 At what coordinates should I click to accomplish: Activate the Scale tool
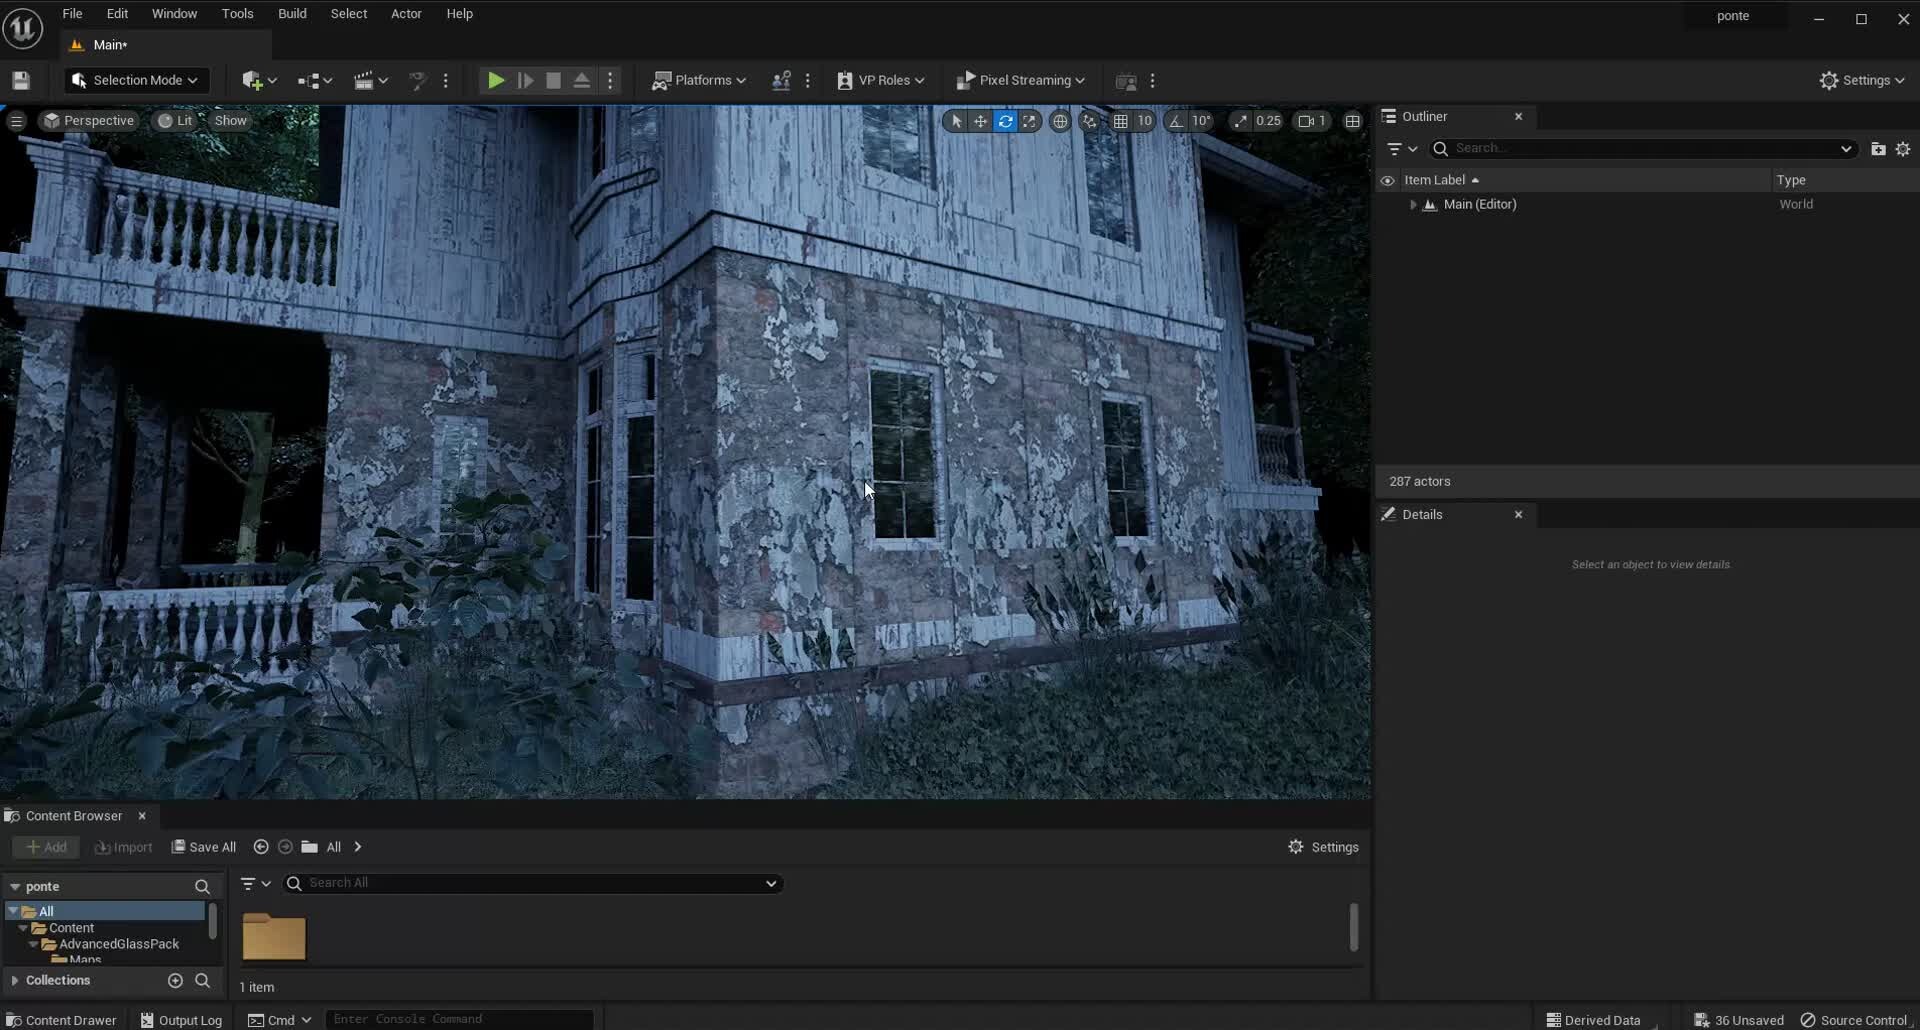pos(1031,120)
